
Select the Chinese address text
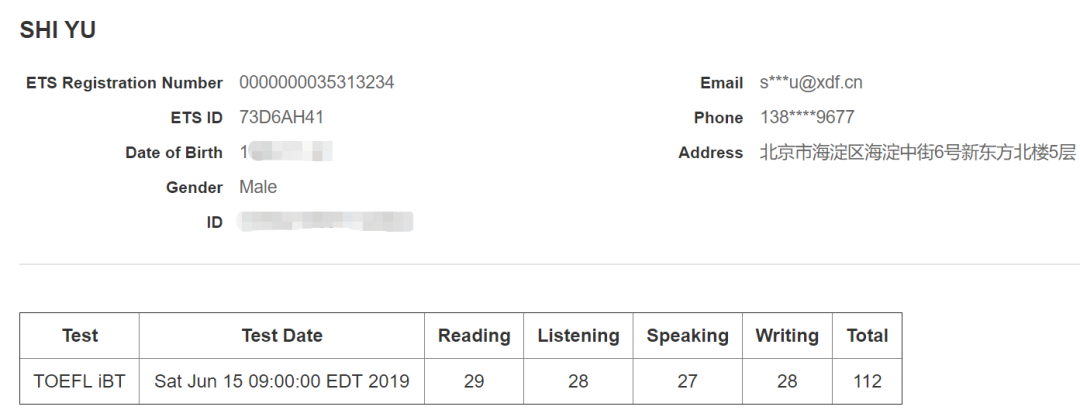918,153
